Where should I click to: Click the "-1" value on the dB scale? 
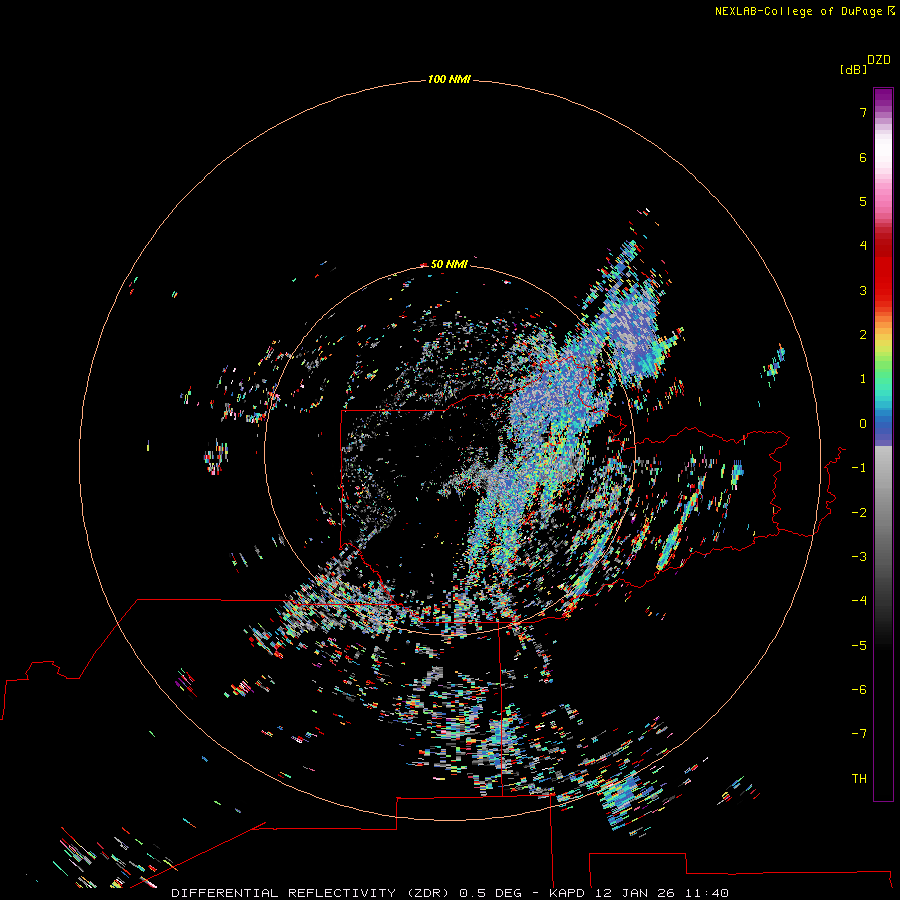pyautogui.click(x=859, y=468)
